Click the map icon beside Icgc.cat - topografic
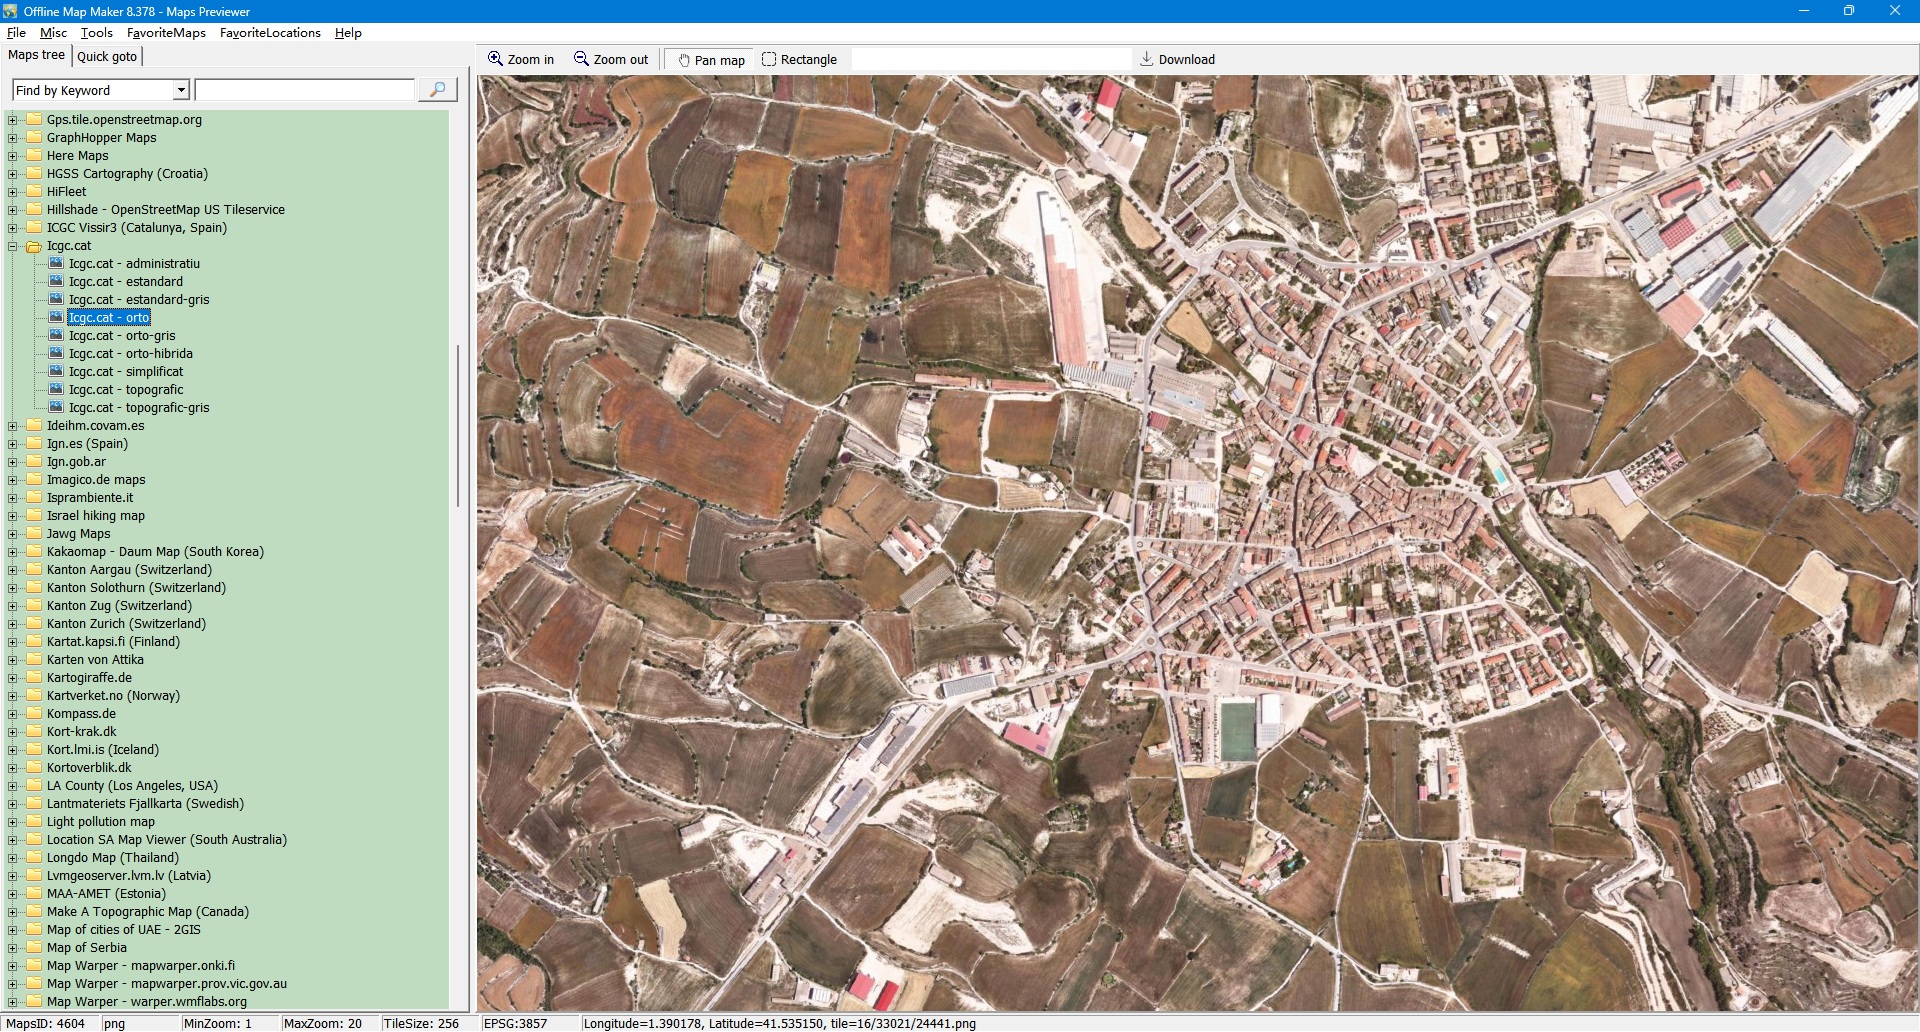Screen dimensions: 1920x1032 pyautogui.click(x=56, y=390)
